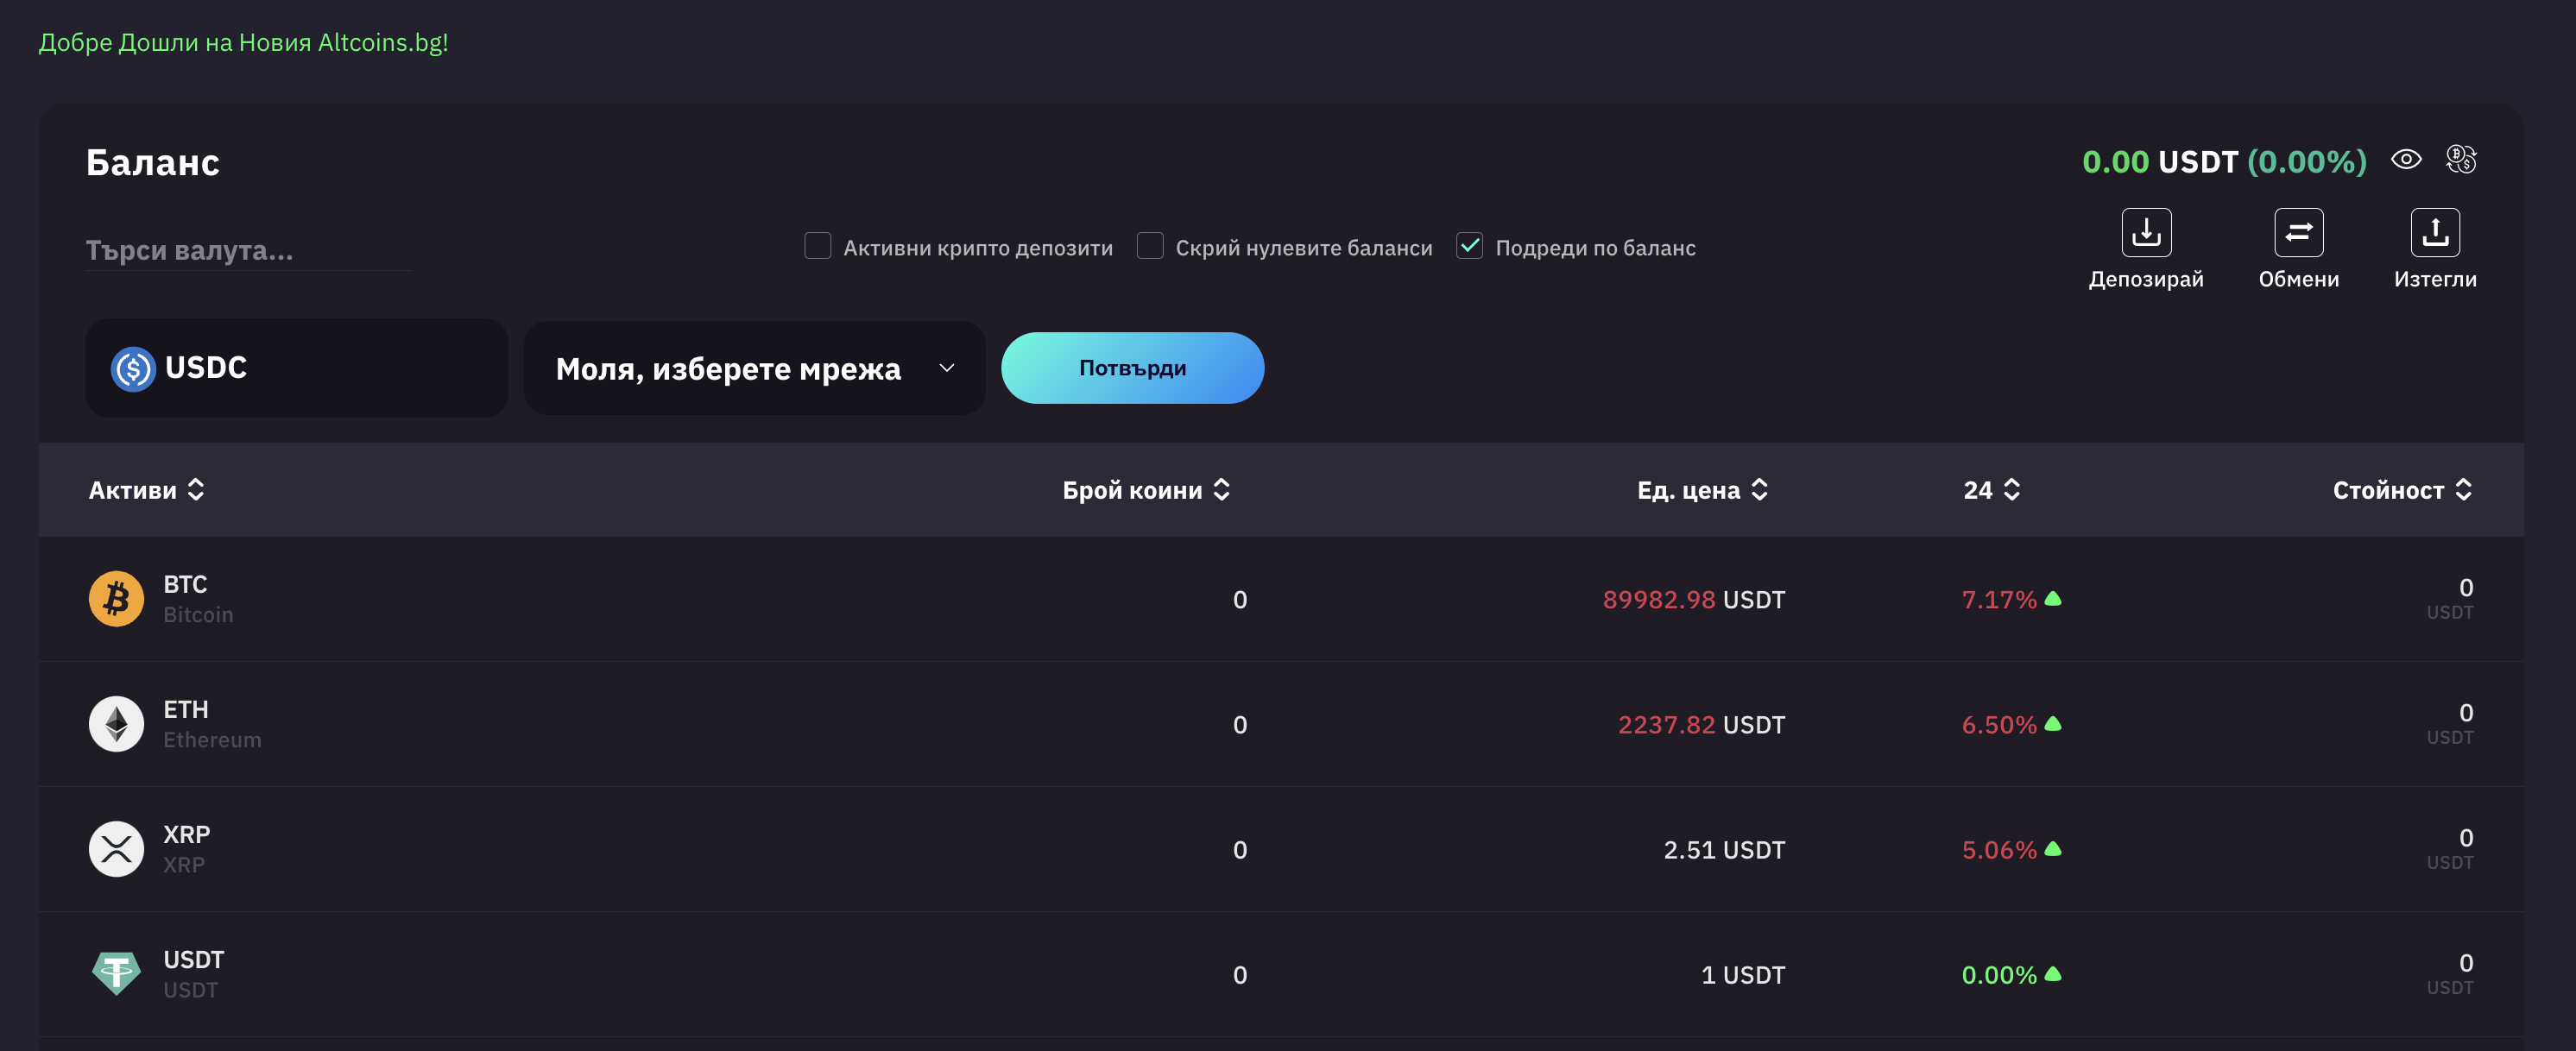Screen dimensions: 2576x1051
Task: Select the XRP asset name
Action: point(187,834)
